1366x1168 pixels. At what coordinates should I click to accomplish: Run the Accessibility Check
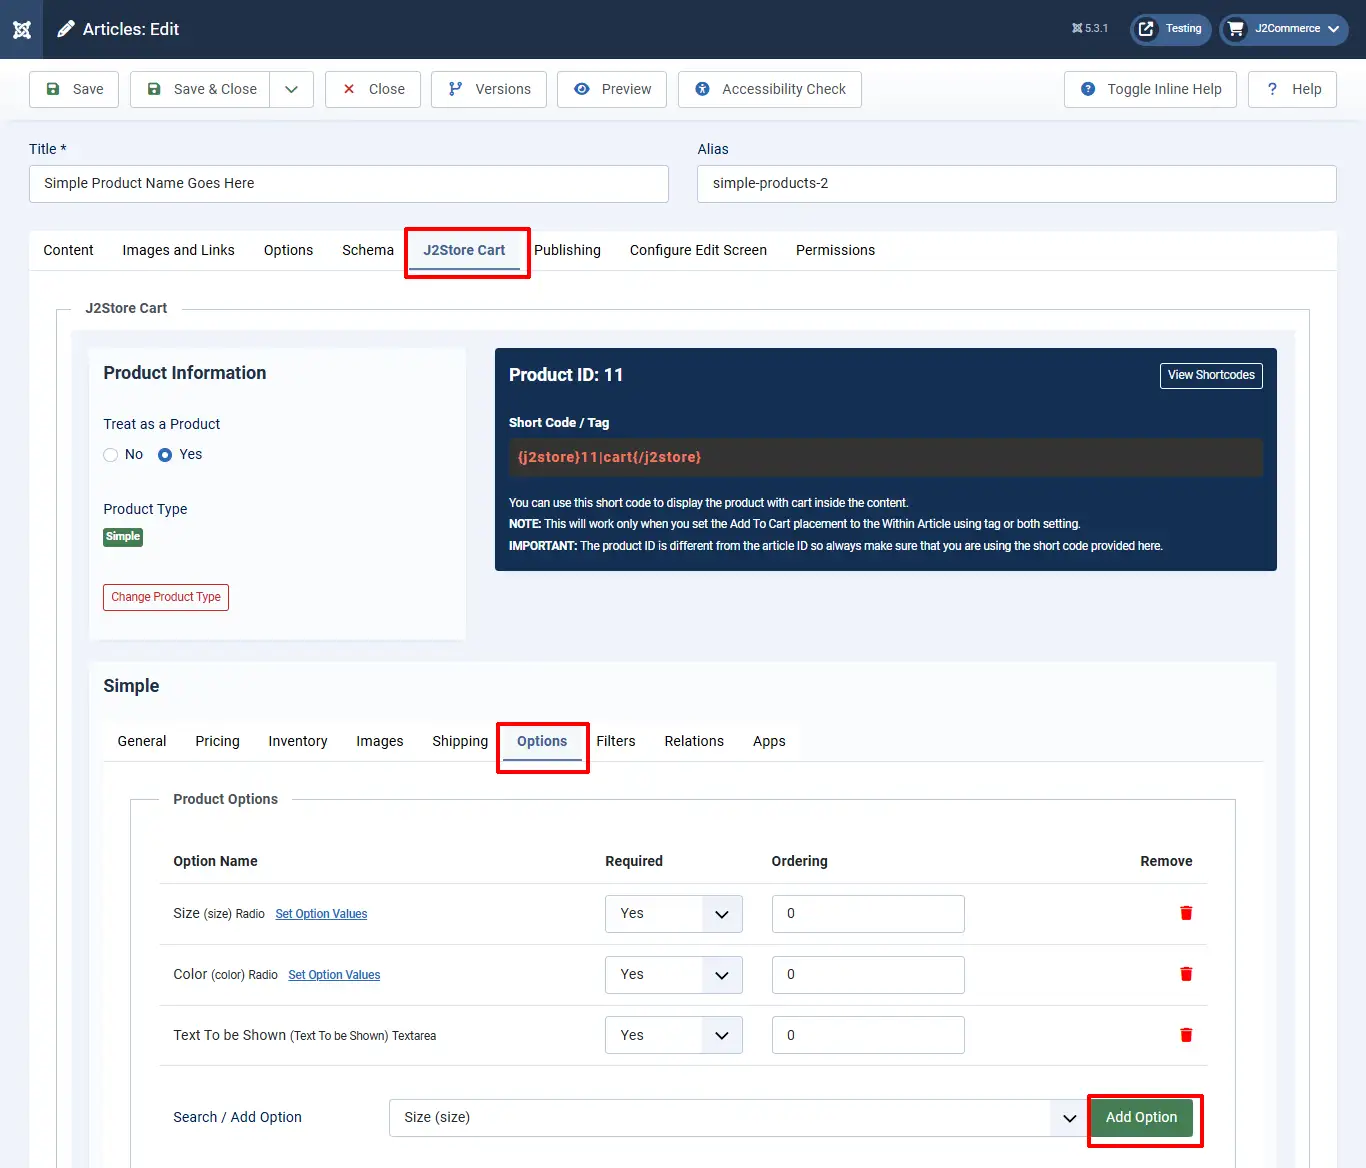pos(770,89)
